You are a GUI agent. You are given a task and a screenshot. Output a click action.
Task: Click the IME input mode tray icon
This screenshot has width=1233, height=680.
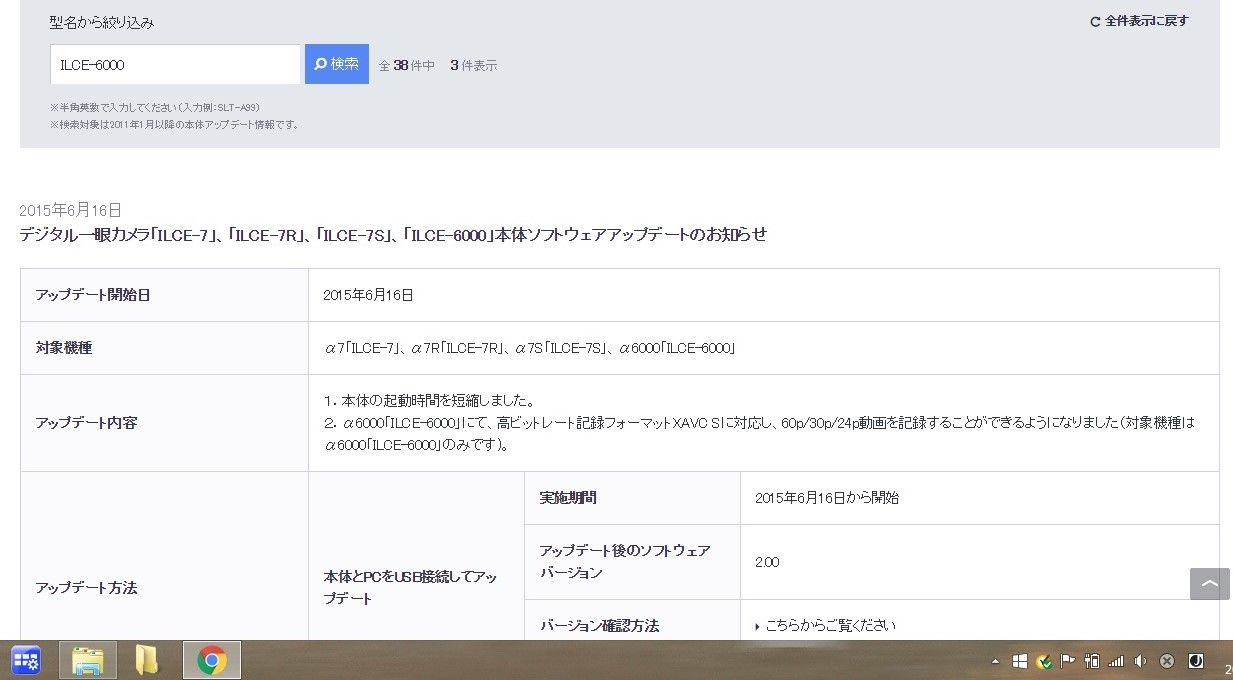click(1196, 661)
